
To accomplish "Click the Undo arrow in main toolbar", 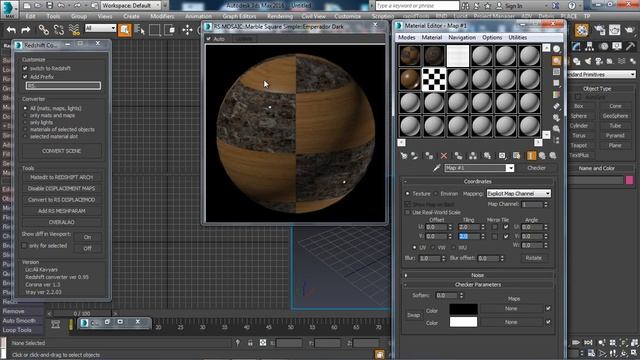I will [x=11, y=30].
